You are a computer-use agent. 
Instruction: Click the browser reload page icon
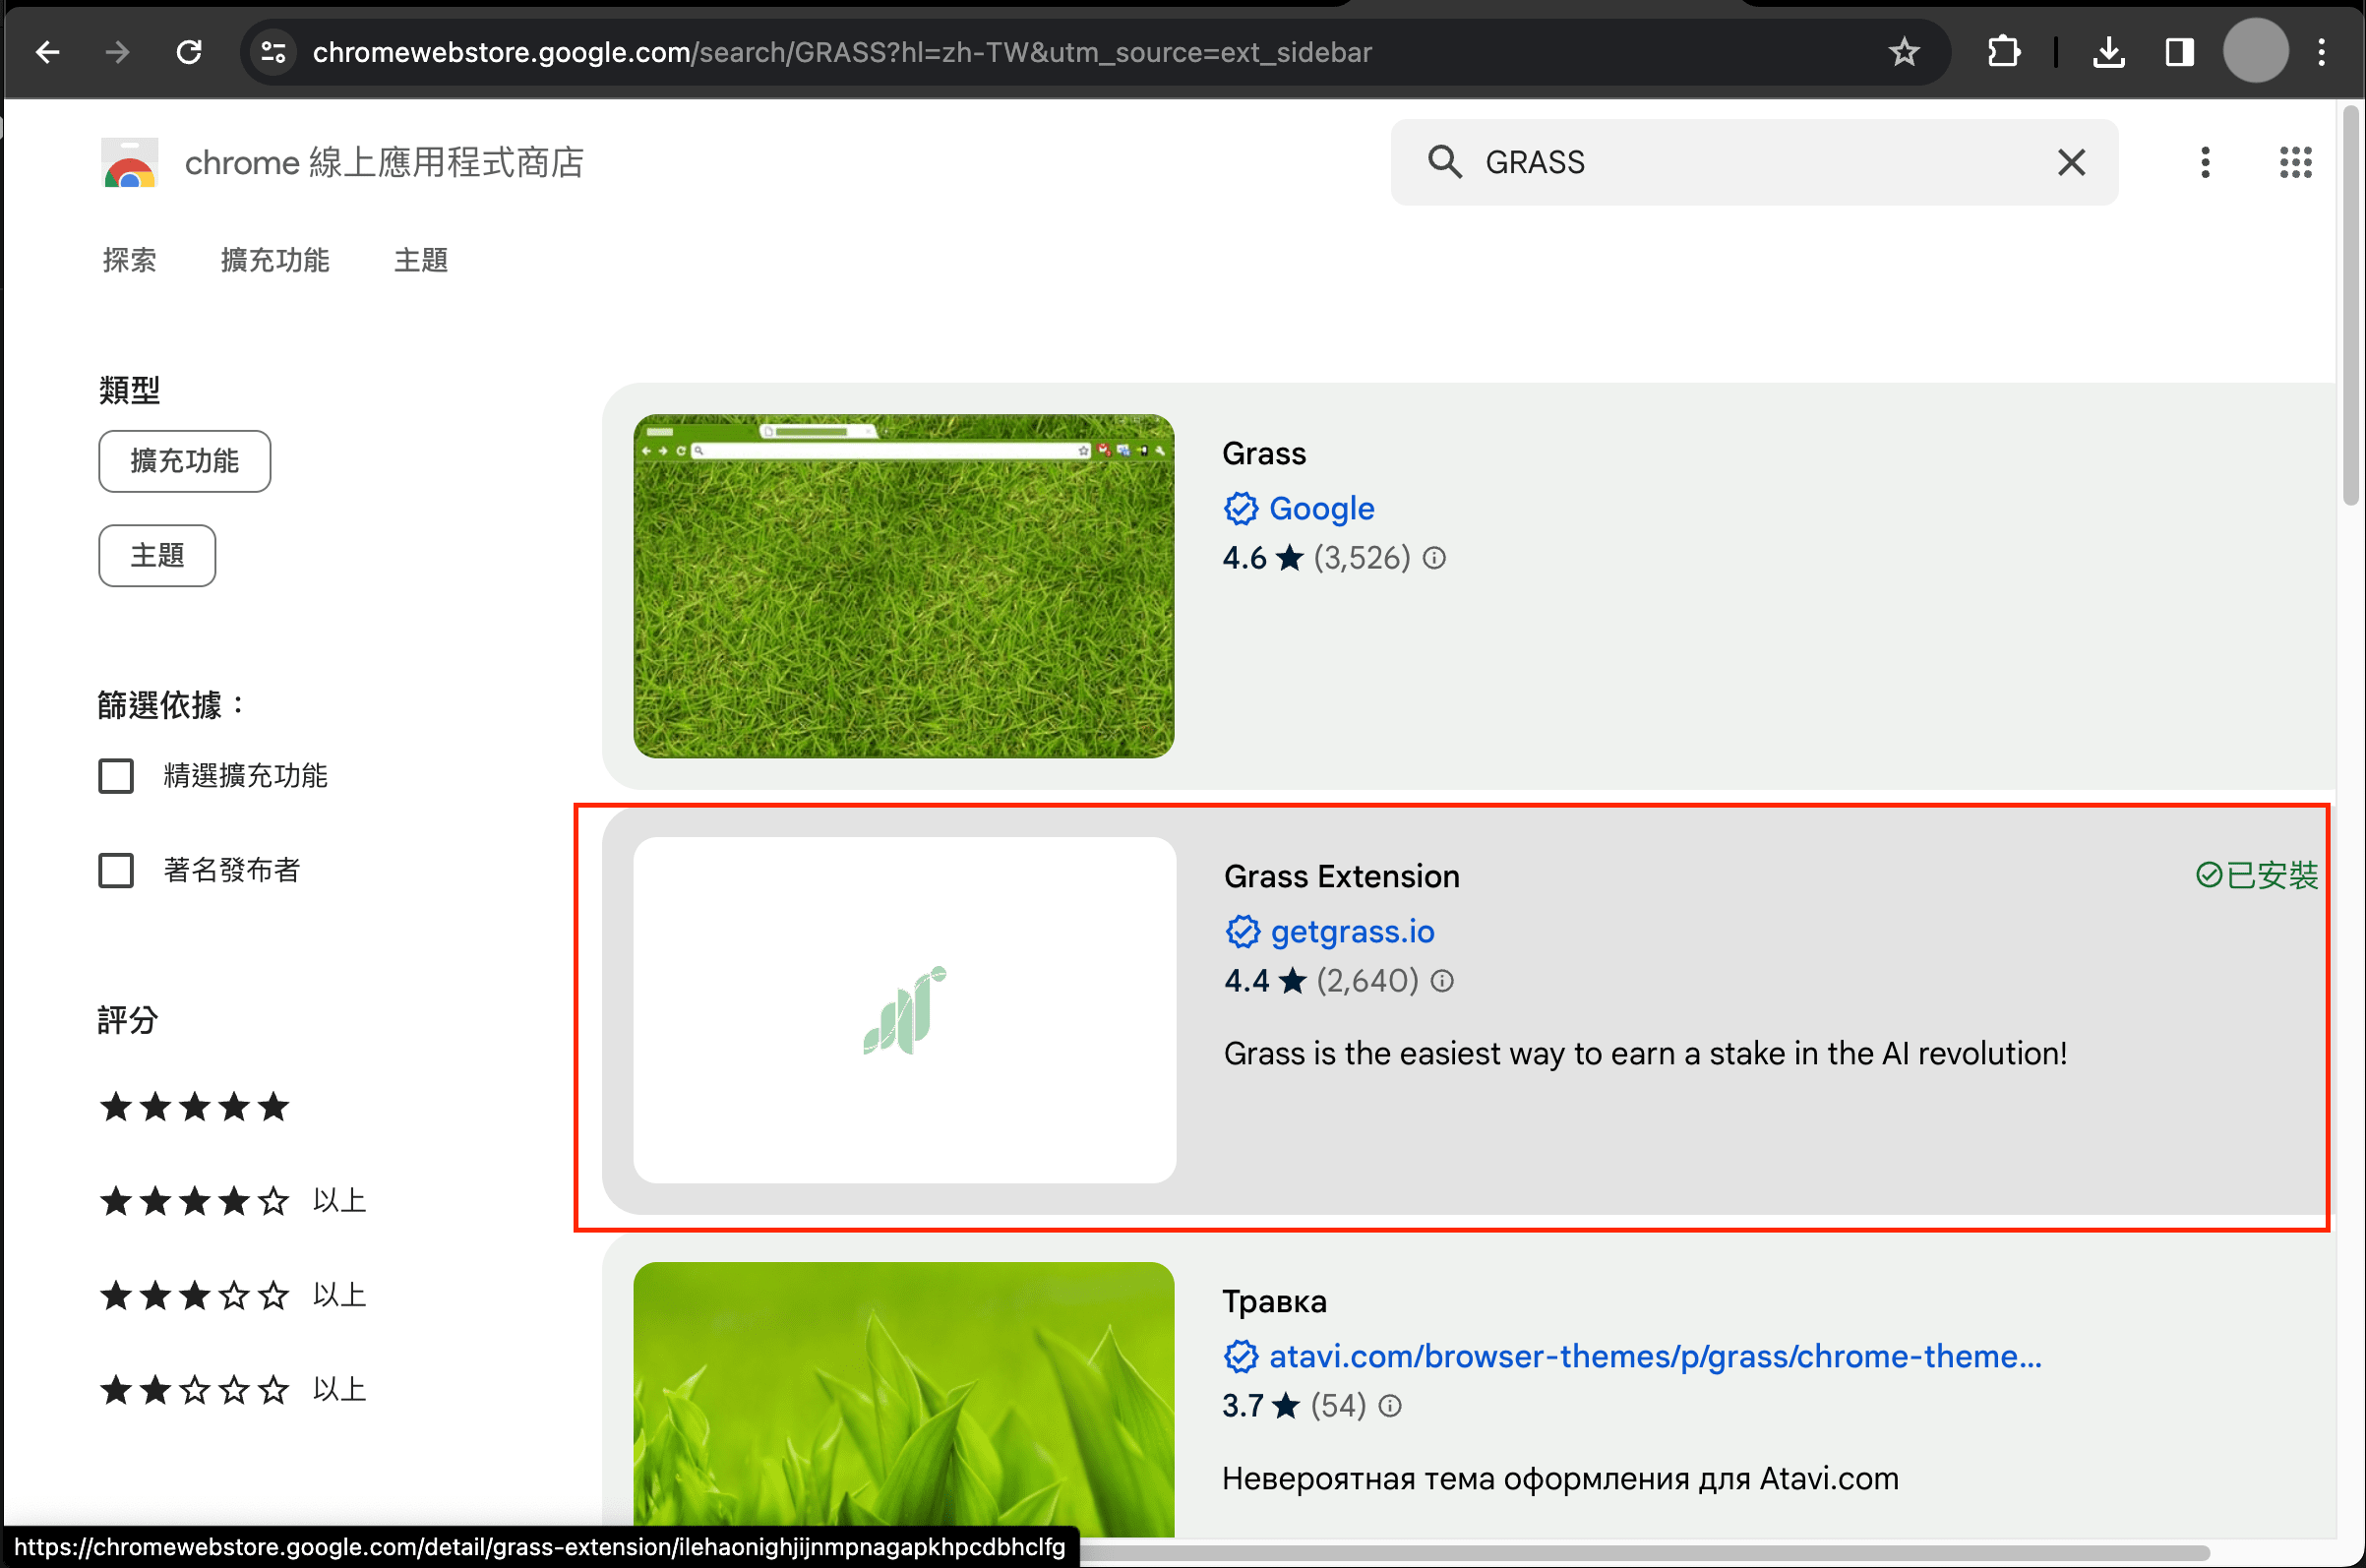189,52
